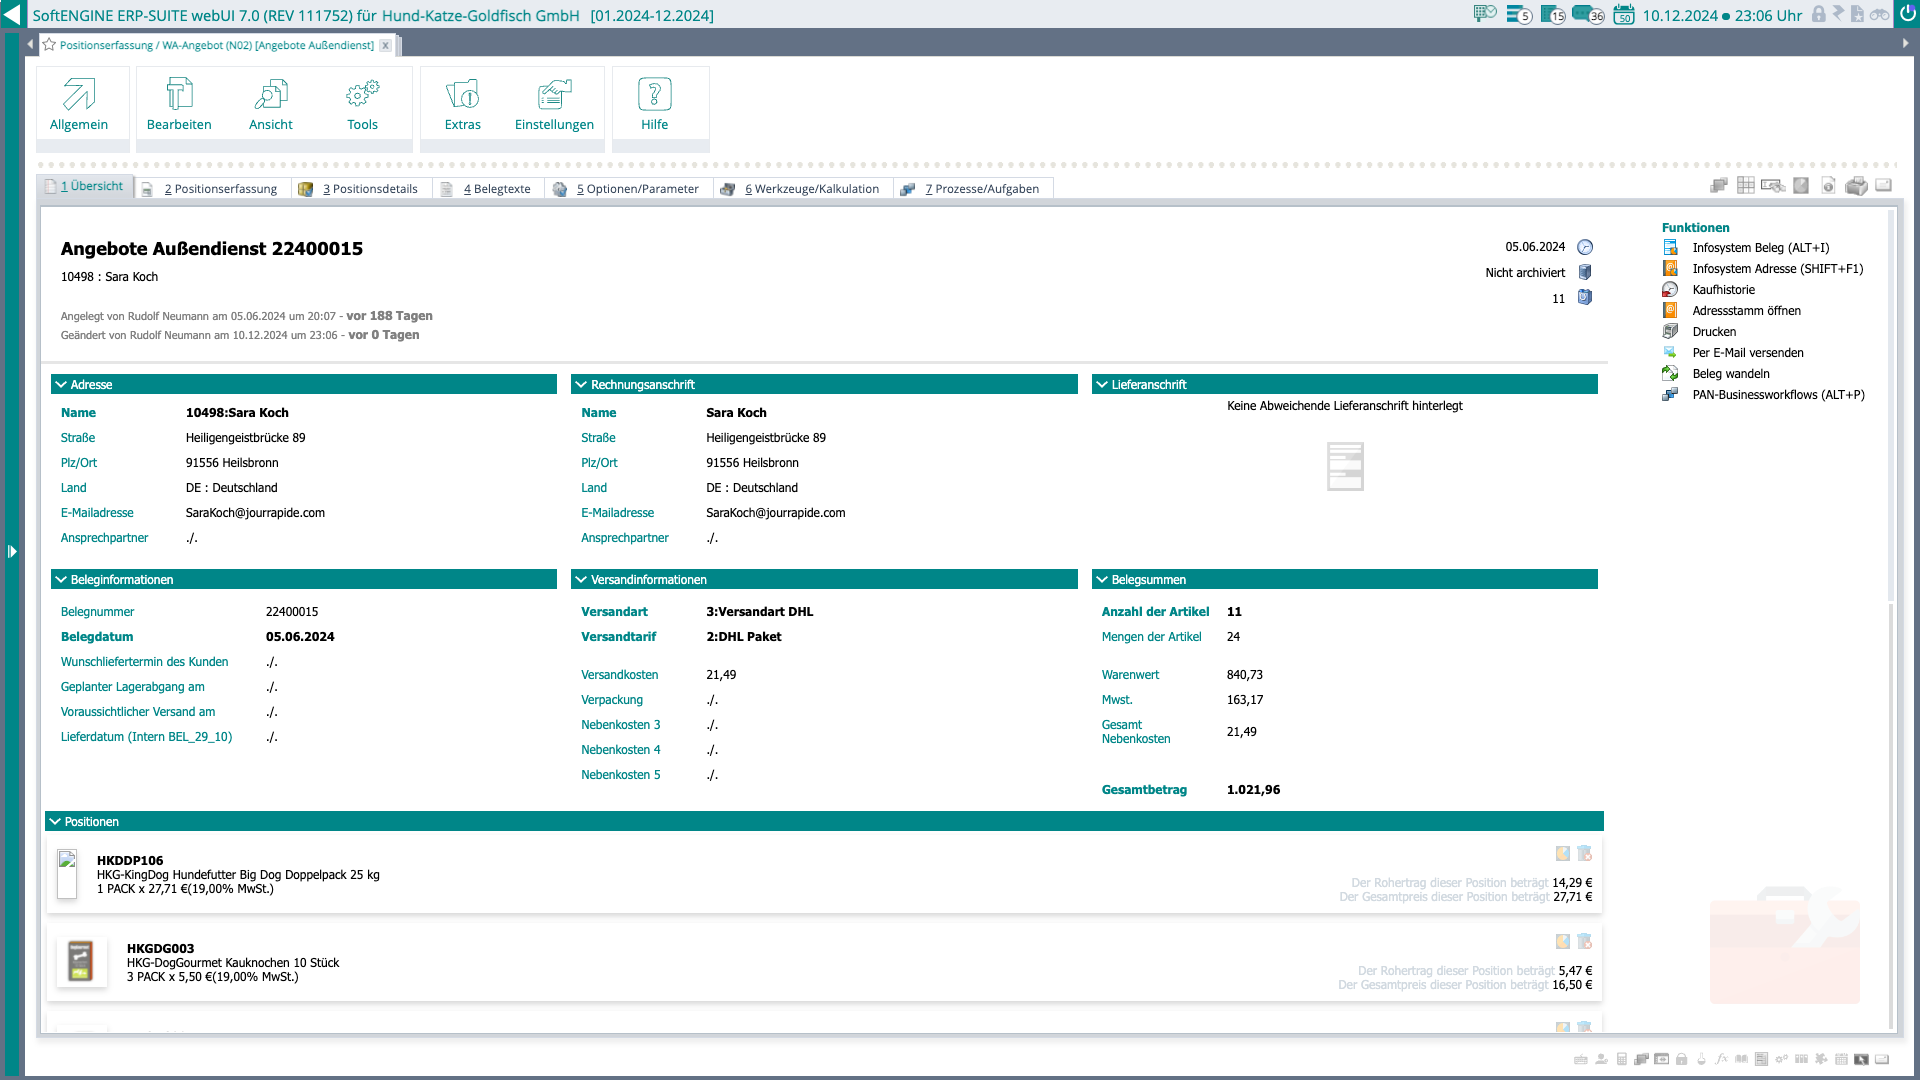Click the lock icon in the top bar

pos(1818,15)
